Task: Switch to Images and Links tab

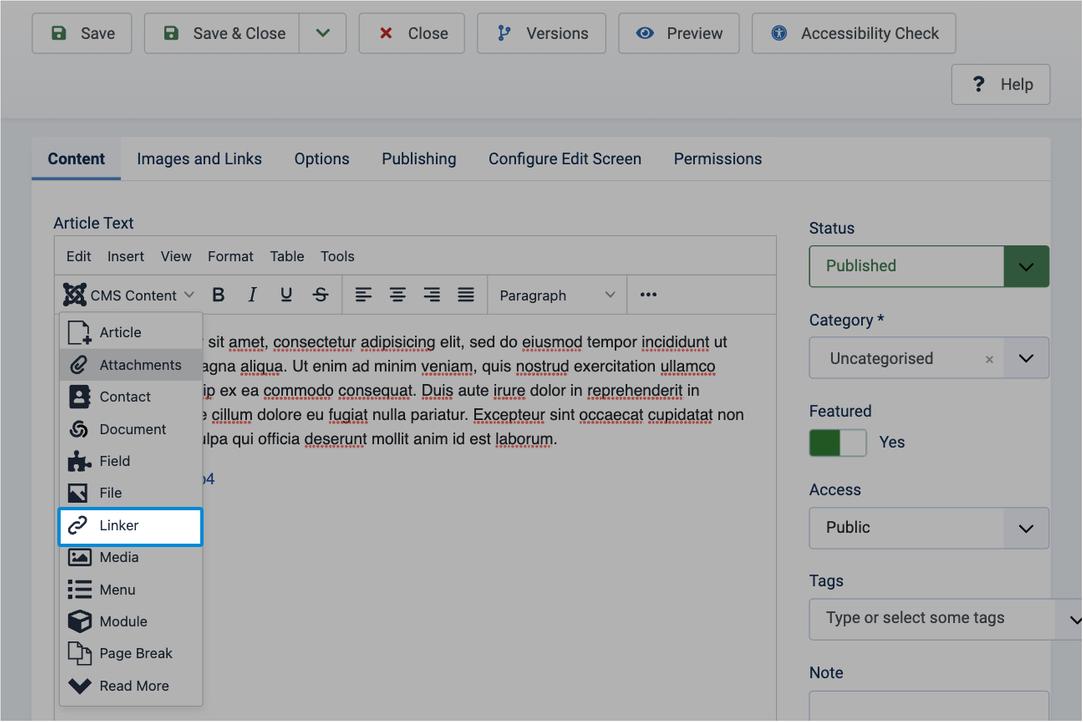Action: [x=199, y=159]
